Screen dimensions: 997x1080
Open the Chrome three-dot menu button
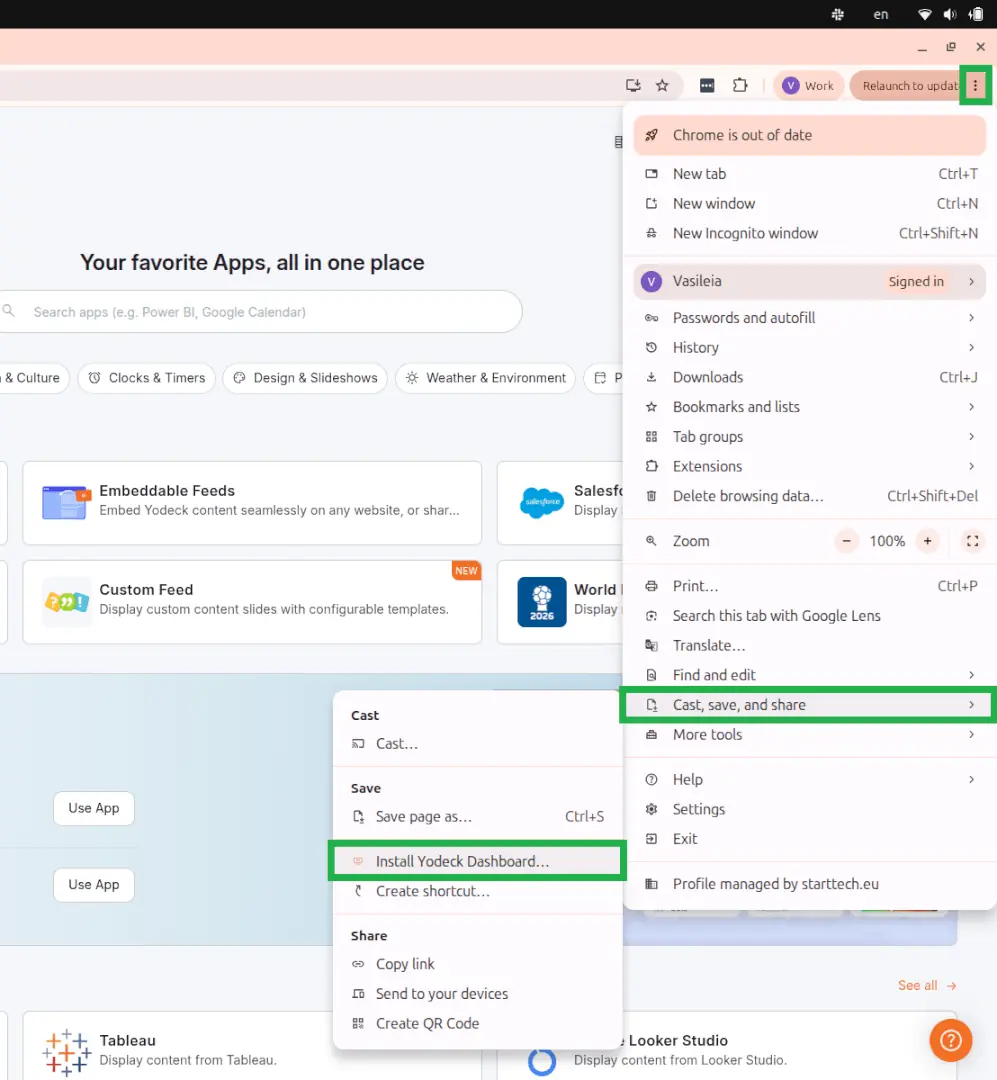point(975,85)
